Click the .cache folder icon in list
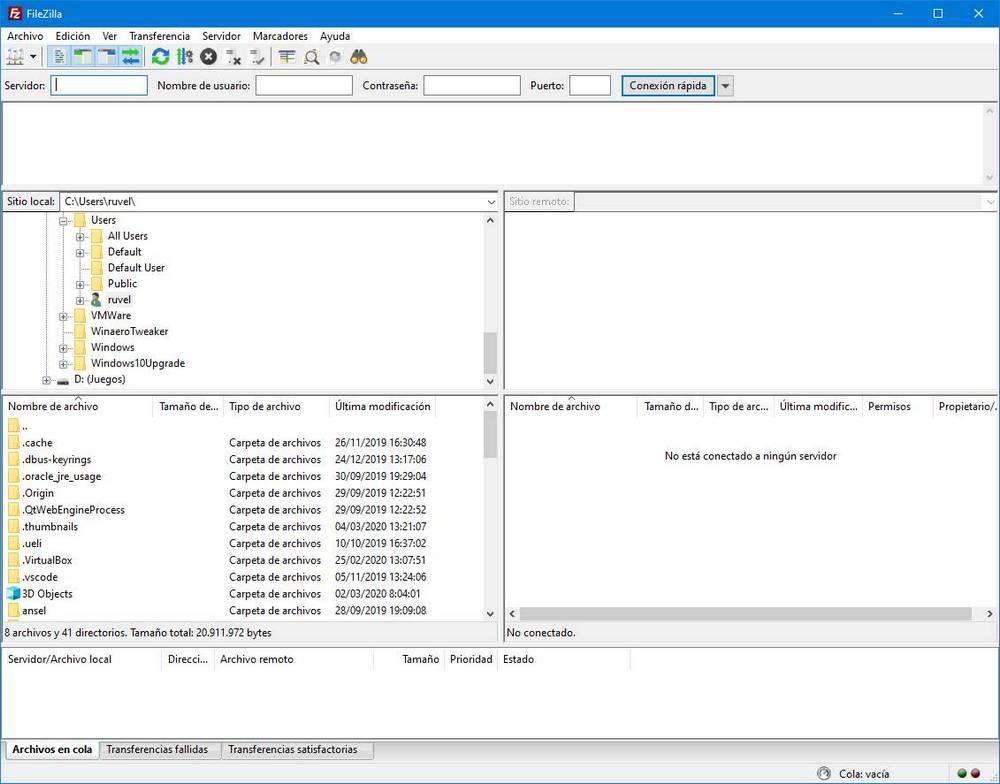The width and height of the screenshot is (1000, 784). point(13,443)
